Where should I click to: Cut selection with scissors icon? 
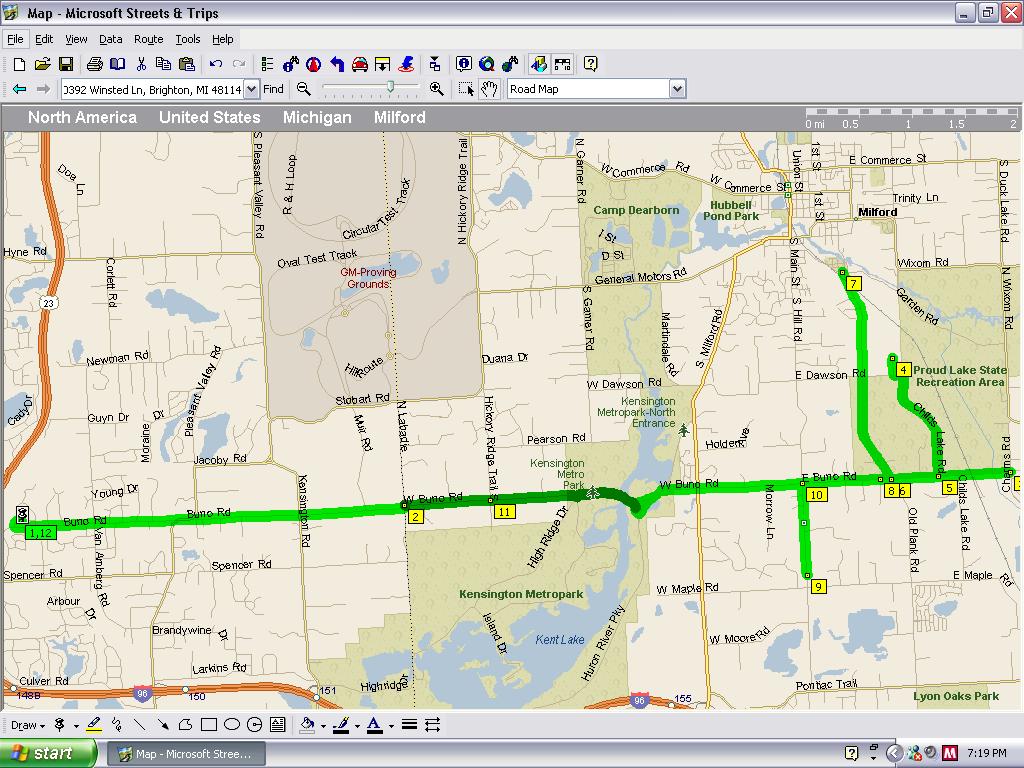coord(141,64)
